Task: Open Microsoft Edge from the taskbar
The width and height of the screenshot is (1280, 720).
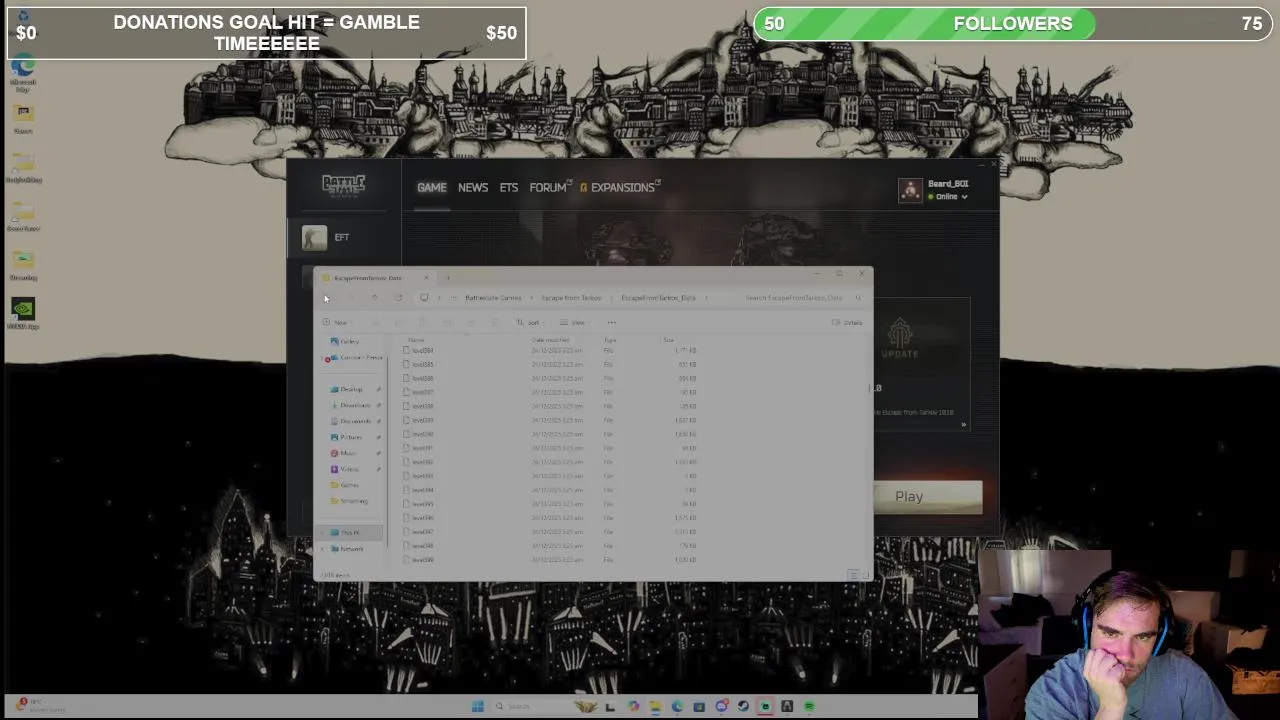Action: (677, 706)
